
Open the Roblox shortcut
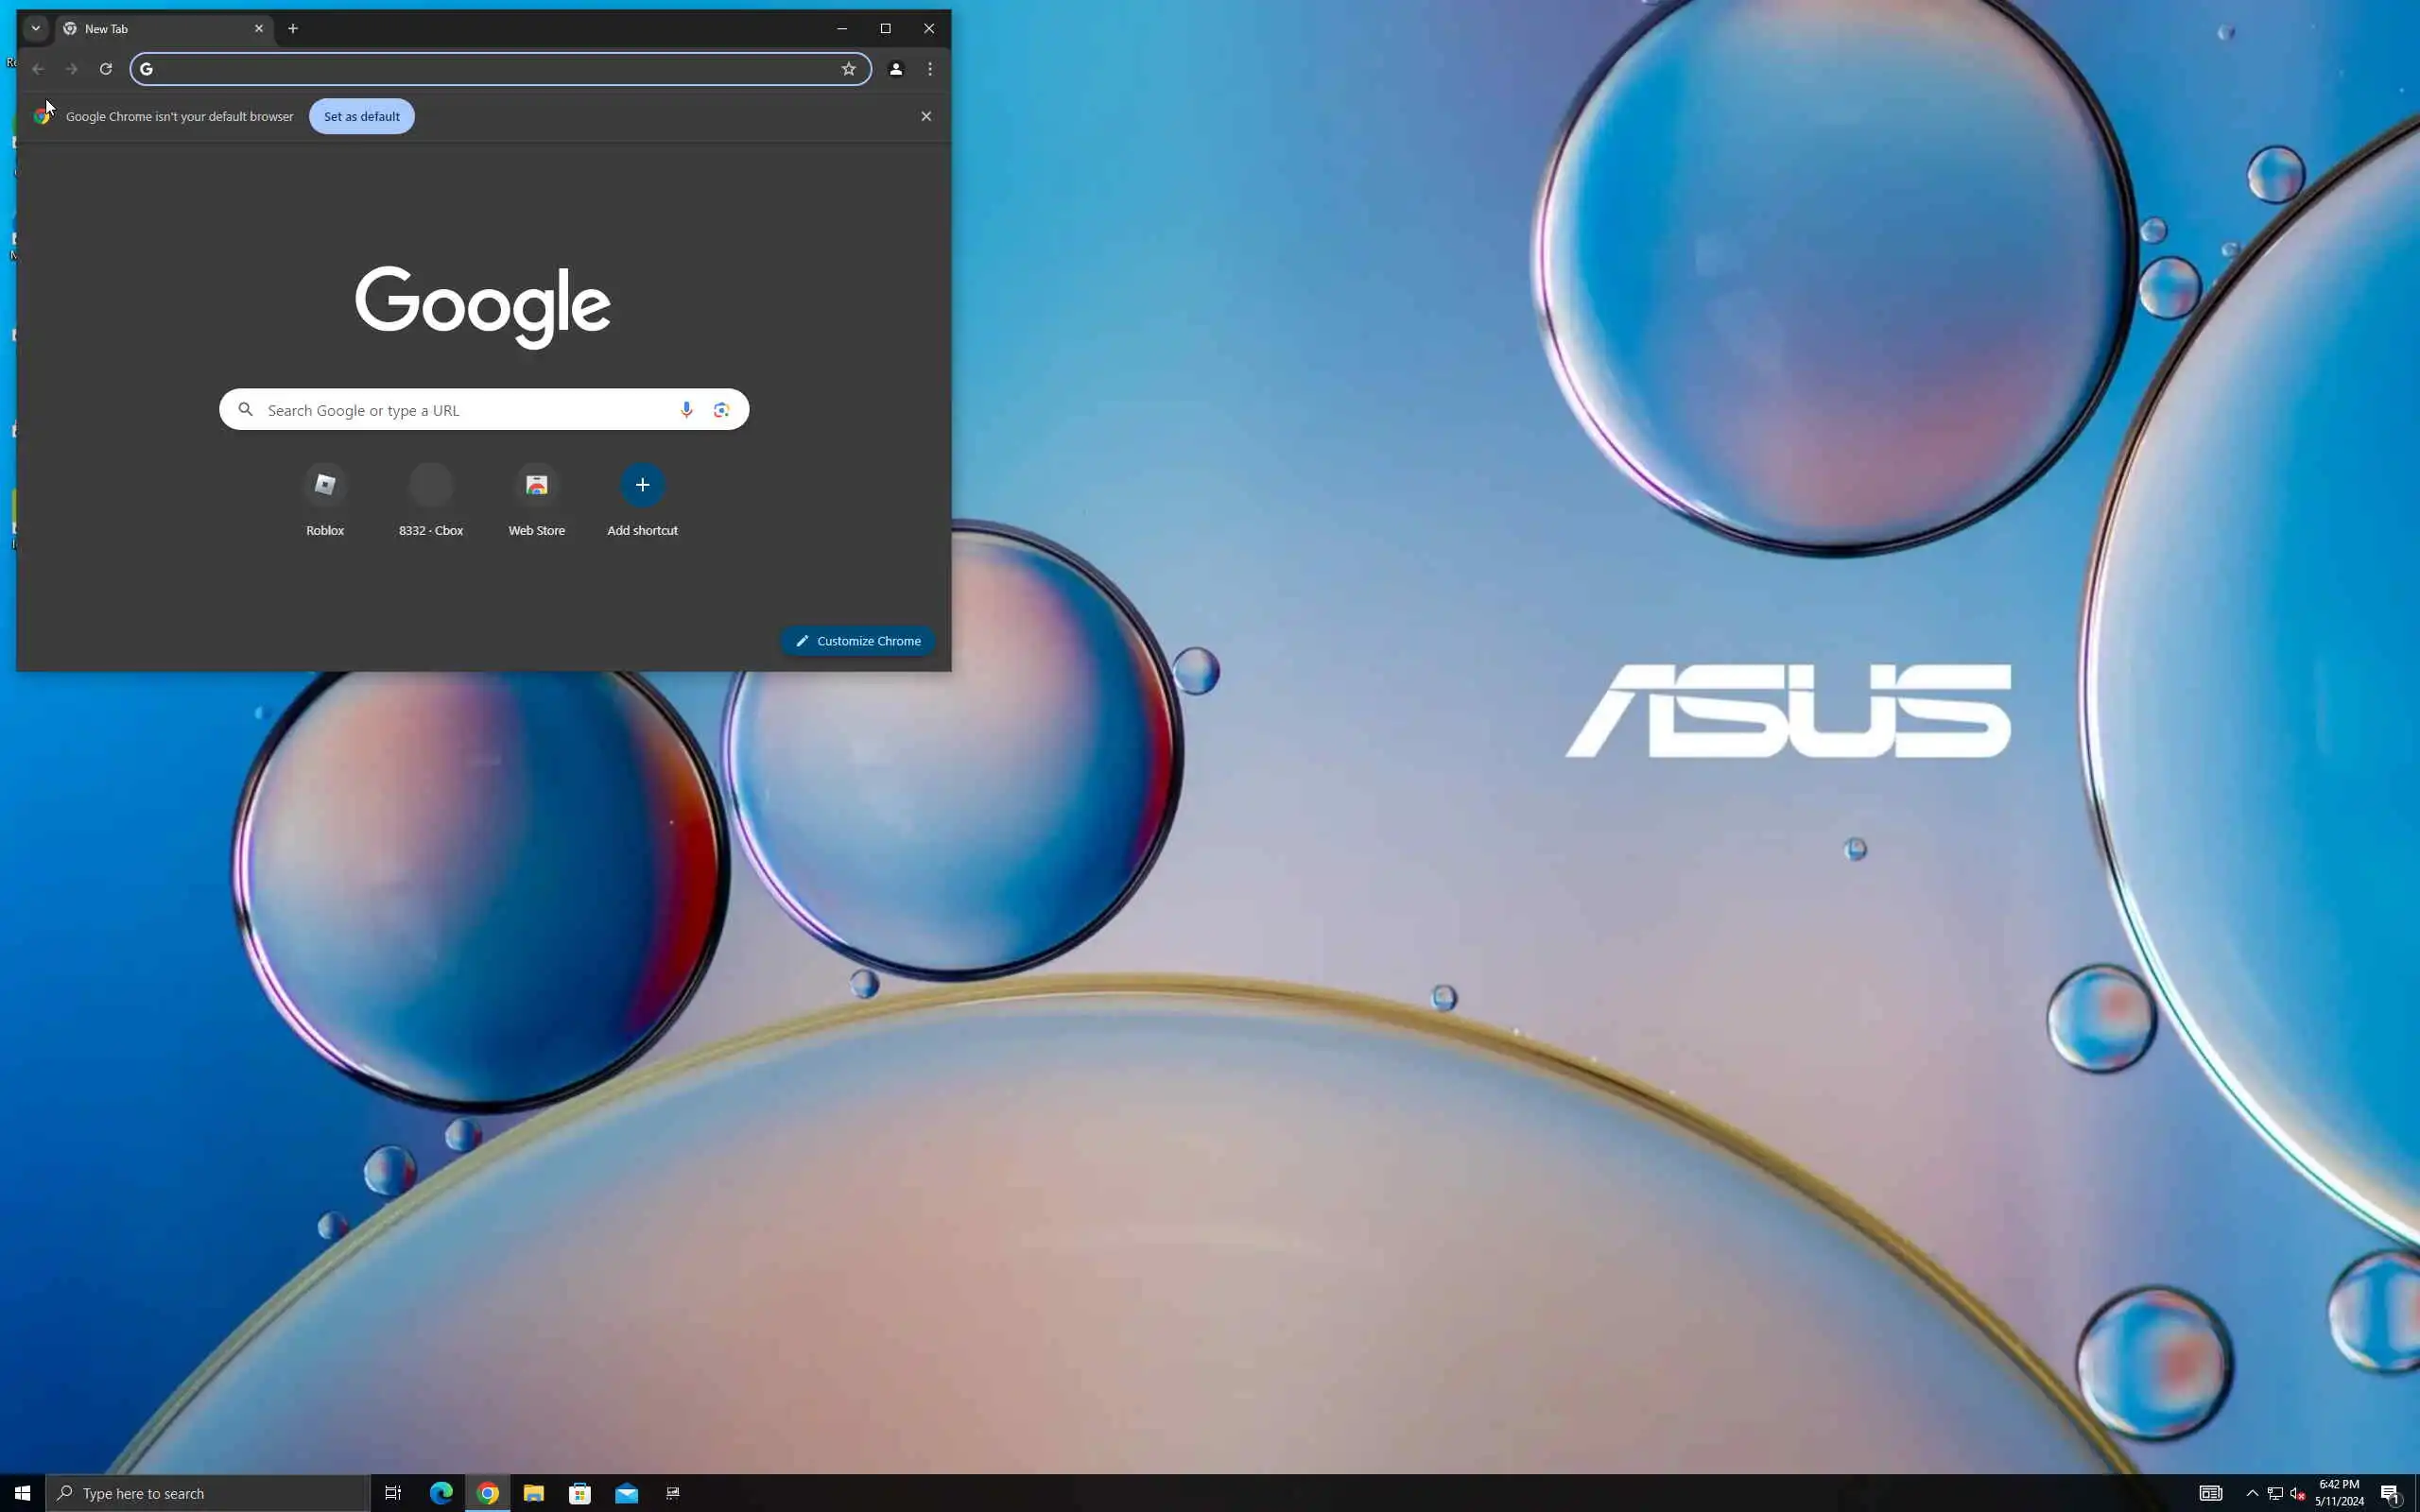[325, 486]
